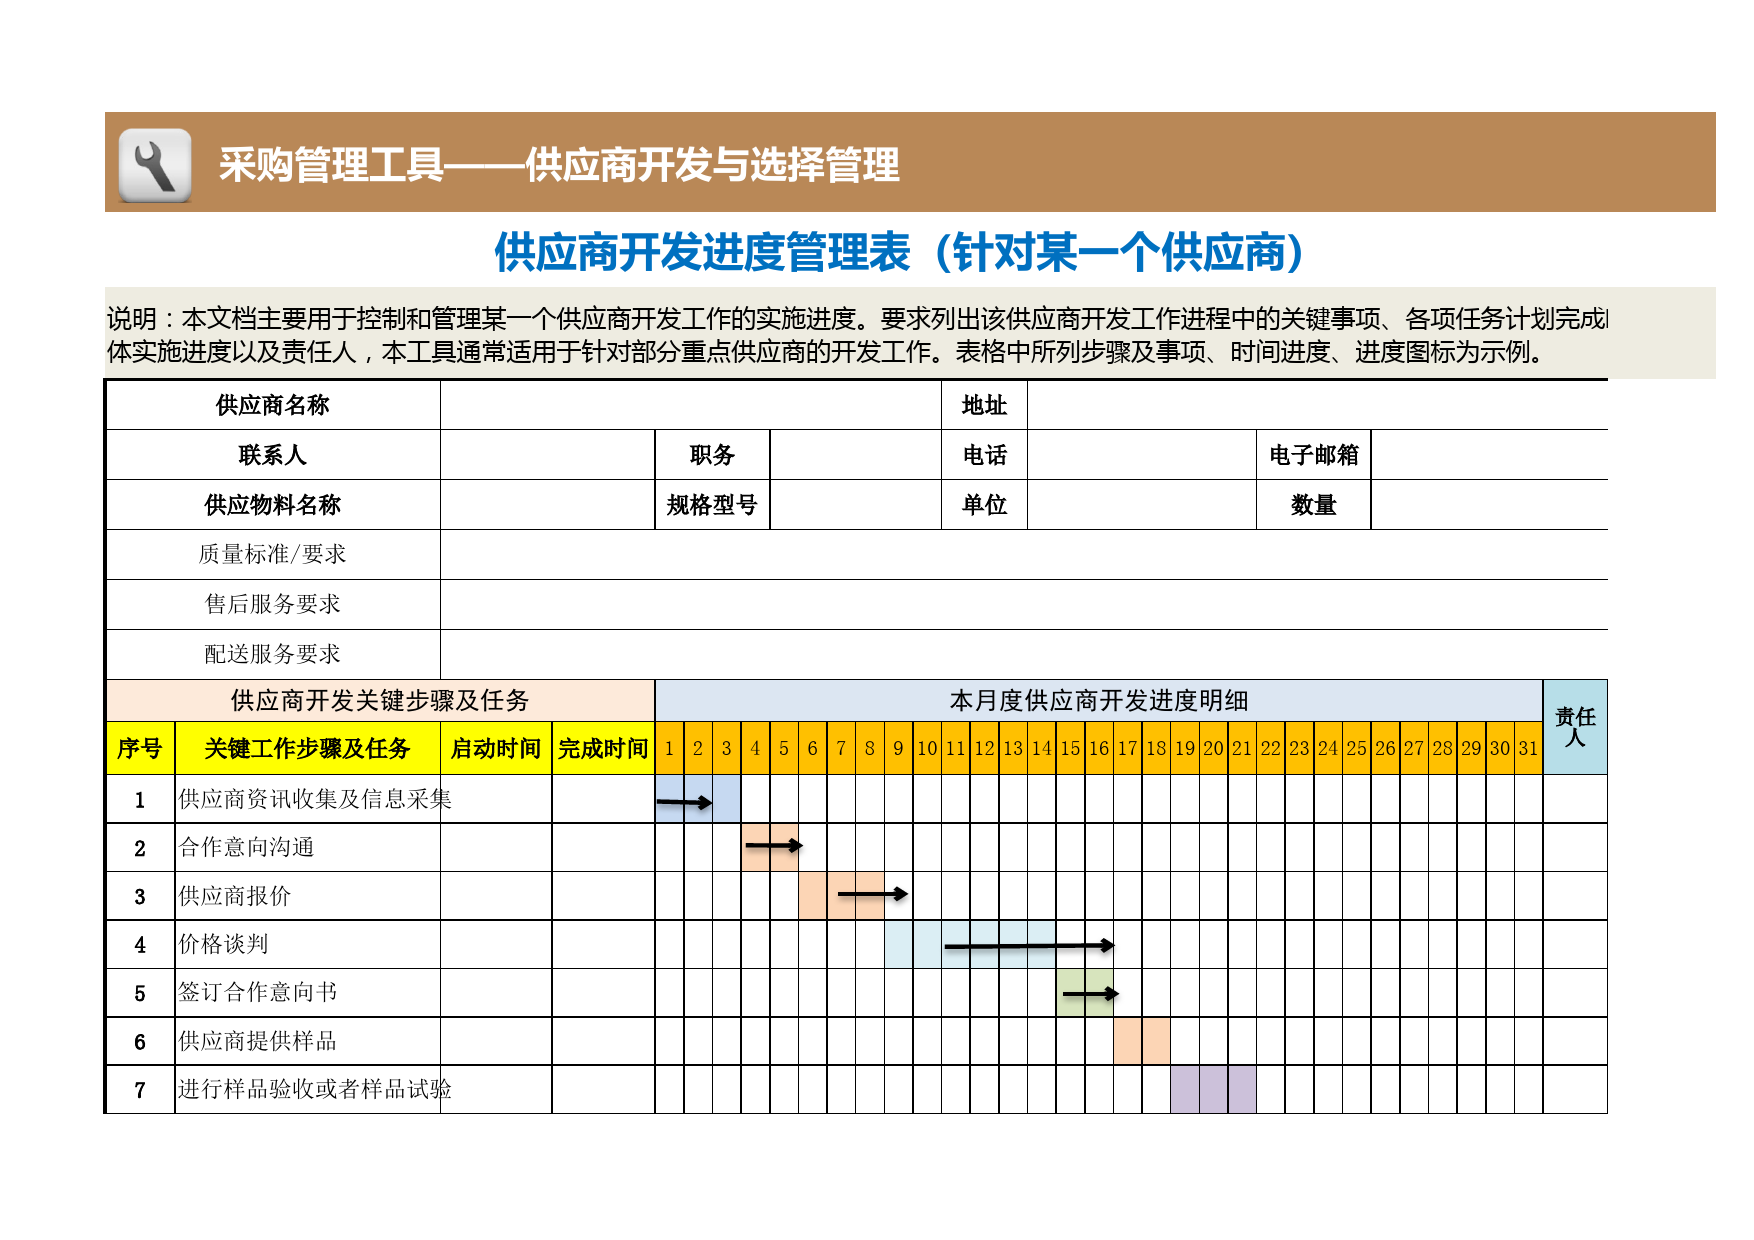Select the 规格型号 label cell
The height and width of the screenshot is (1240, 1754).
712,505
